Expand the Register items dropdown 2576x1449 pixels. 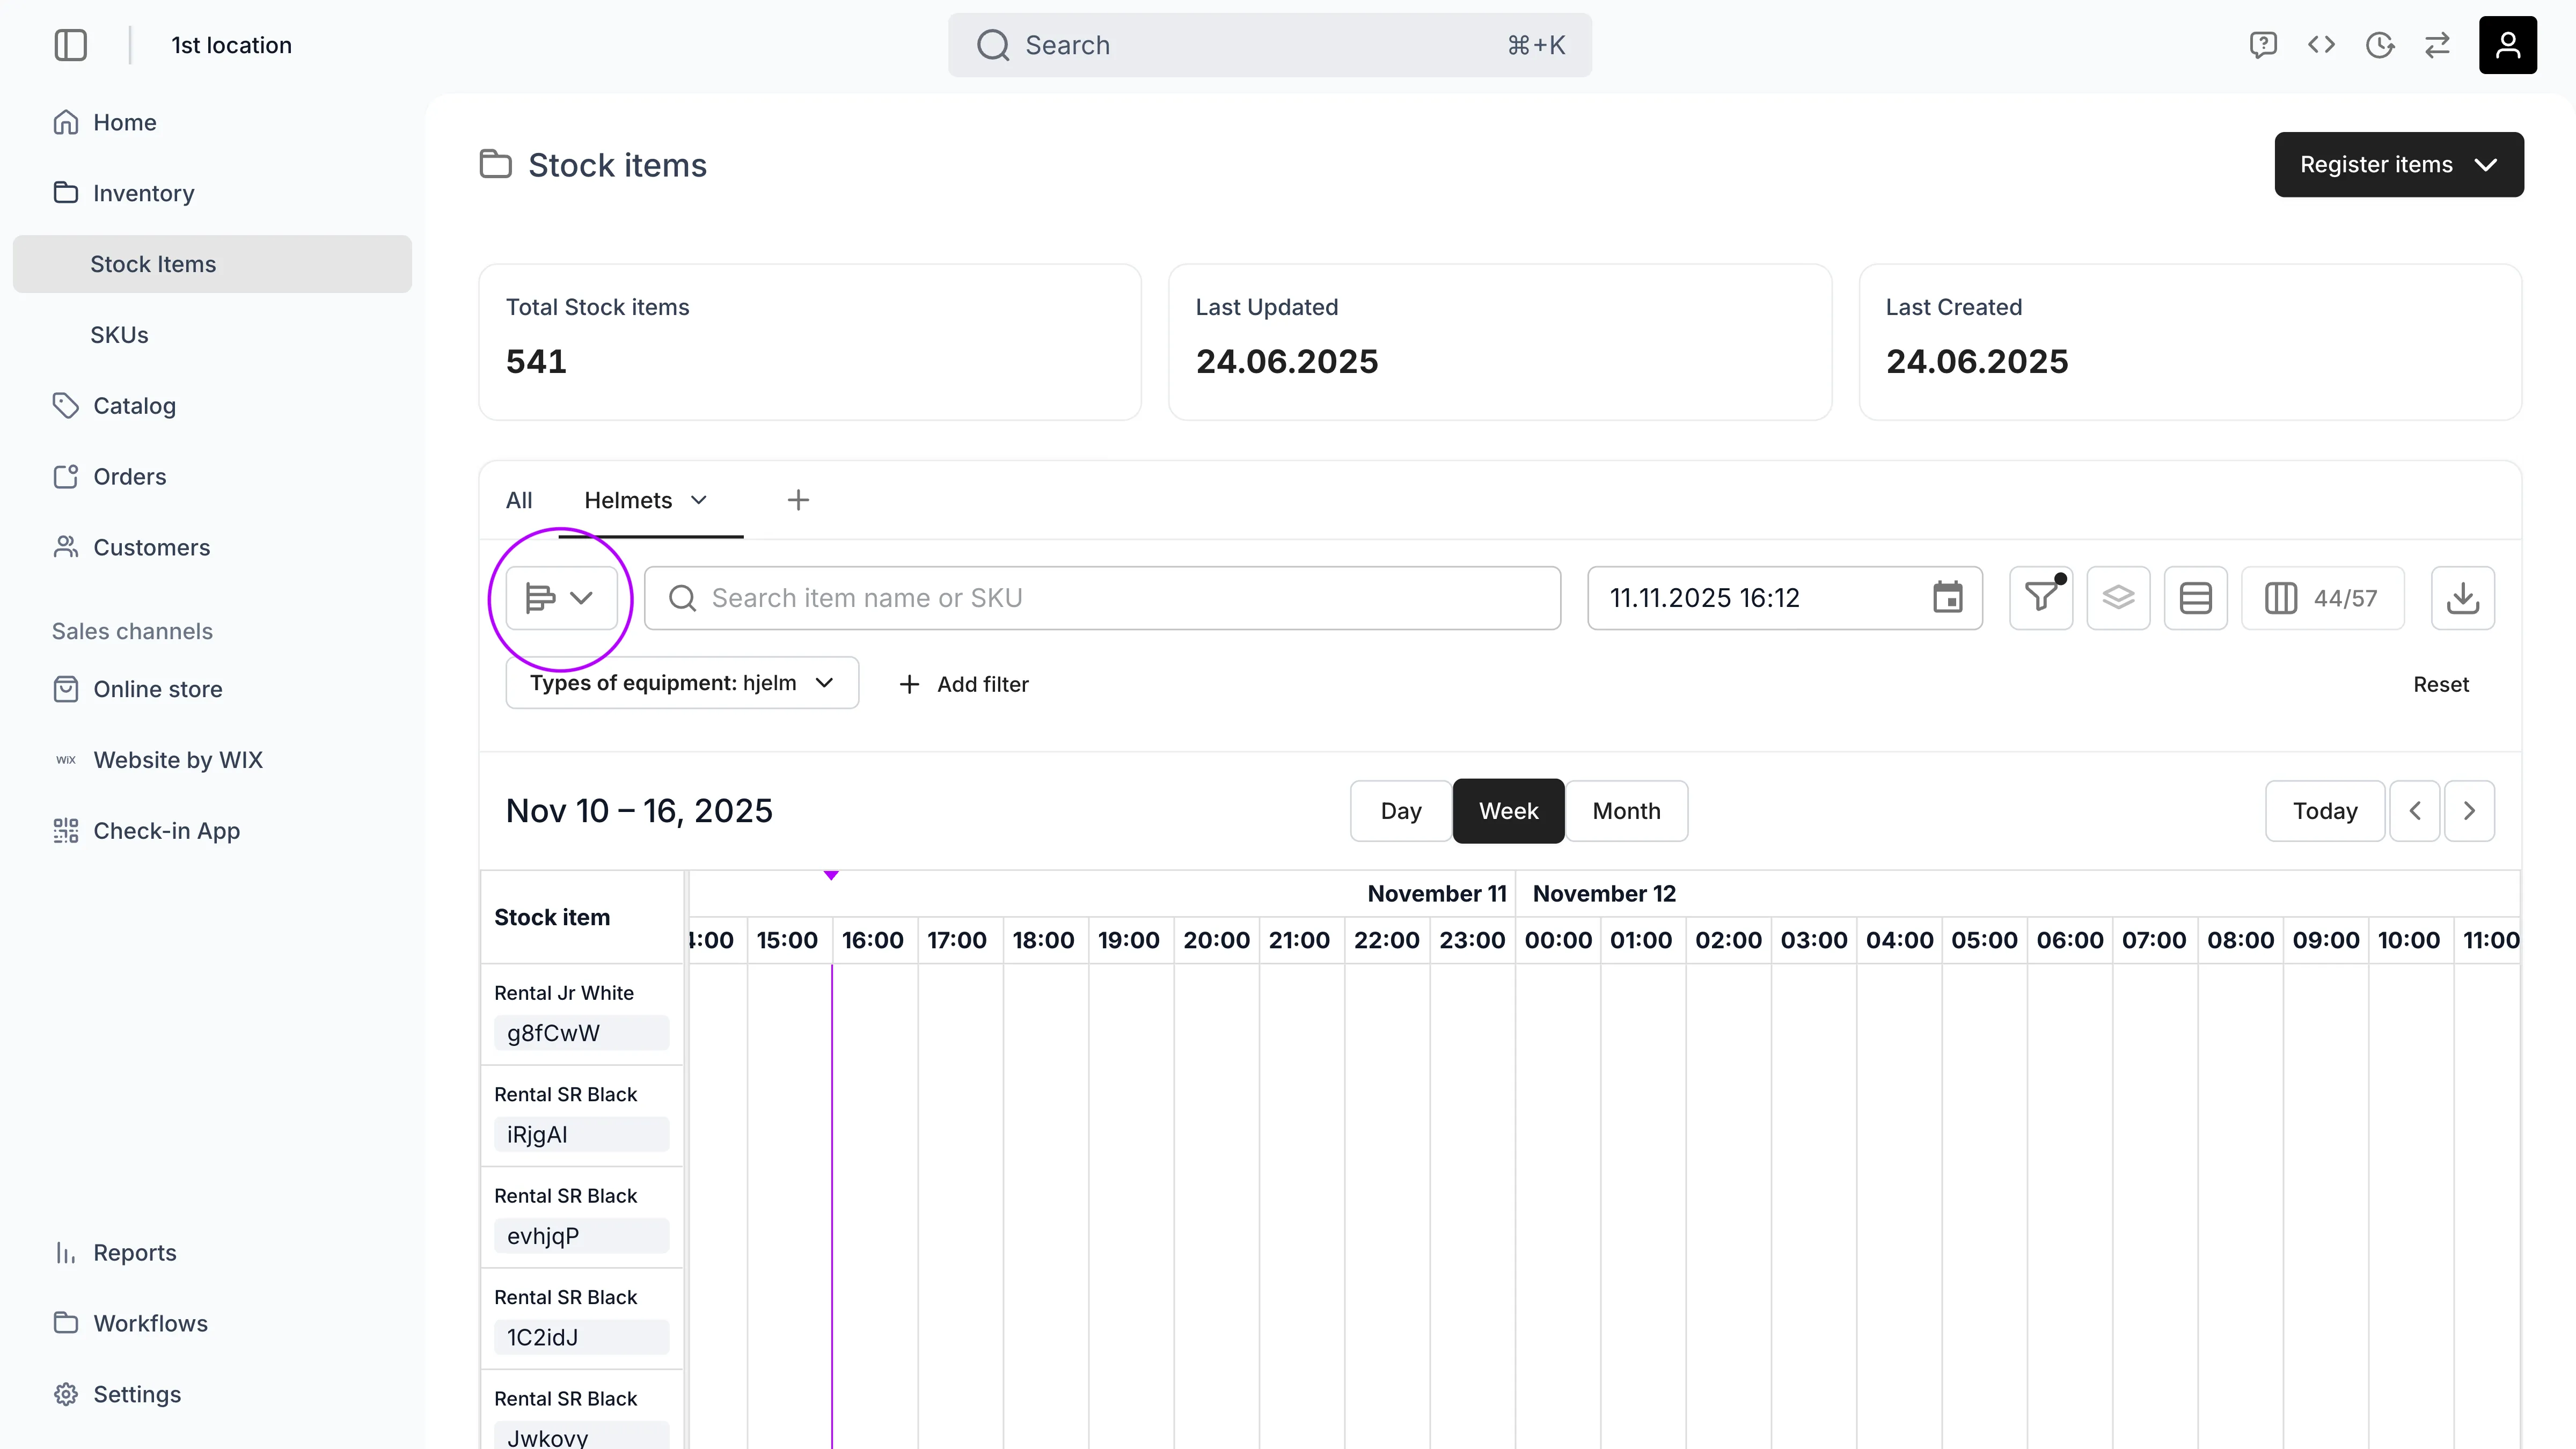[x=2398, y=165]
